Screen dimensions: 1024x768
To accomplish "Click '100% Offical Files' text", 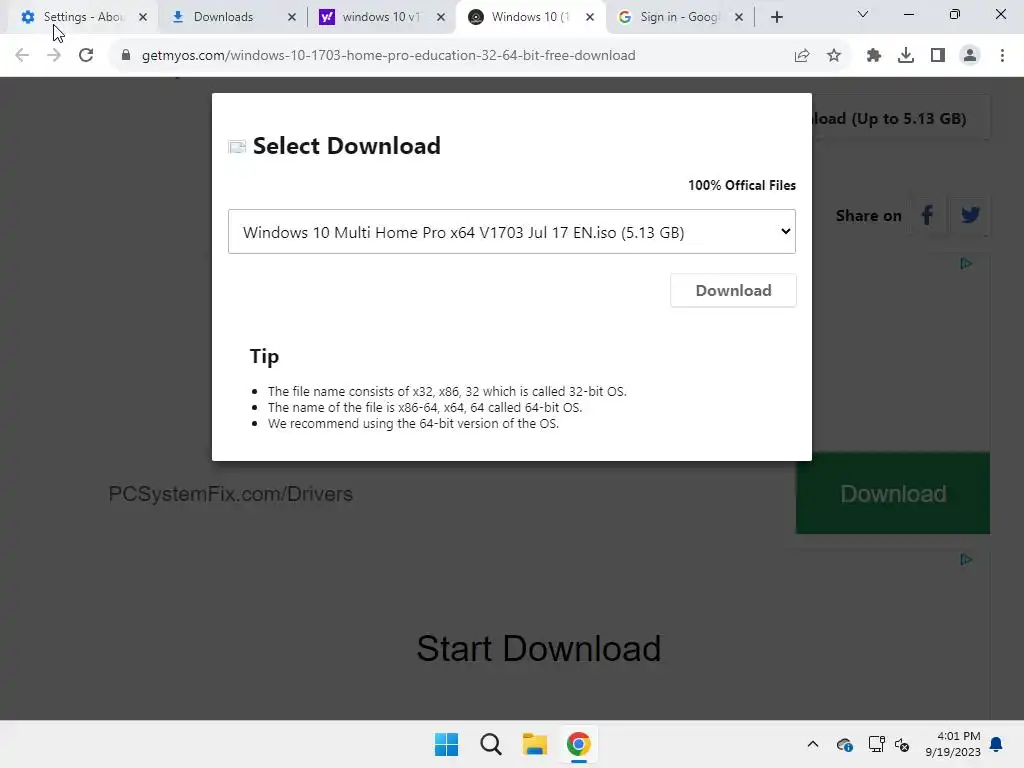I will coord(742,185).
